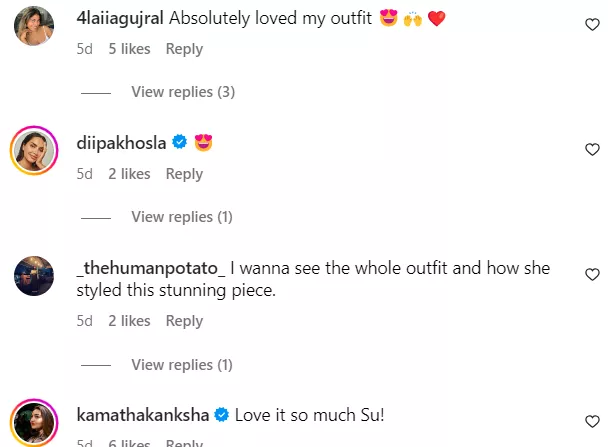
Task: Open _thehumanpotato_'s profile avatar
Action: [x=32, y=276]
